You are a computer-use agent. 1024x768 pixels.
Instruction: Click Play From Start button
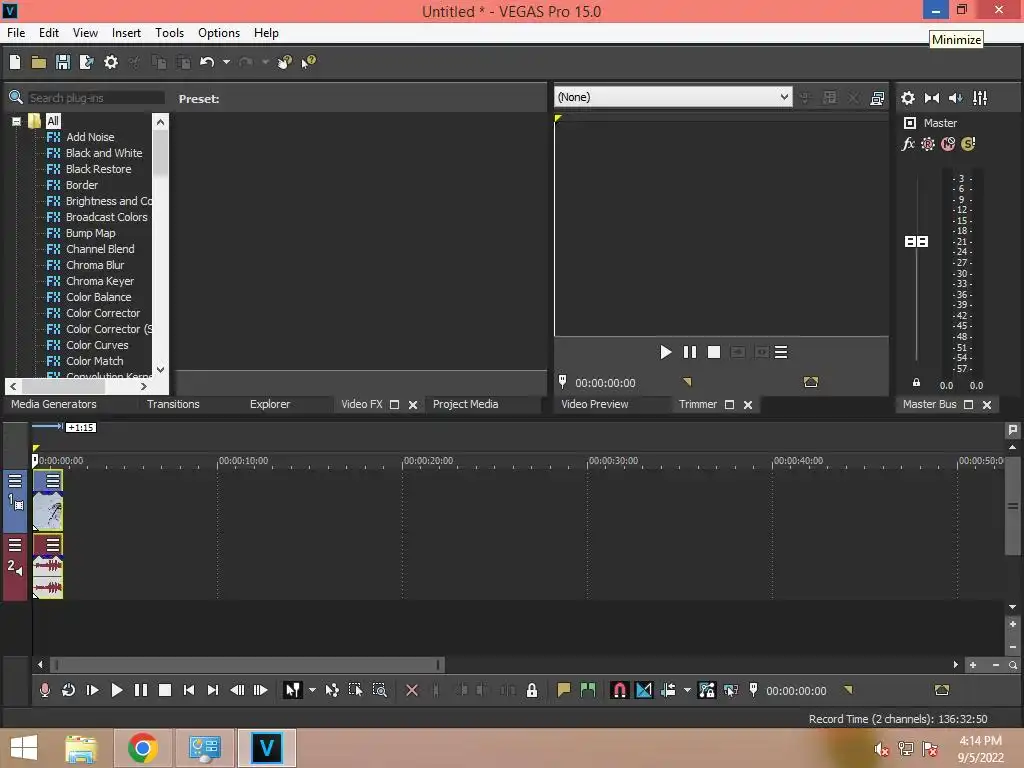coord(92,690)
